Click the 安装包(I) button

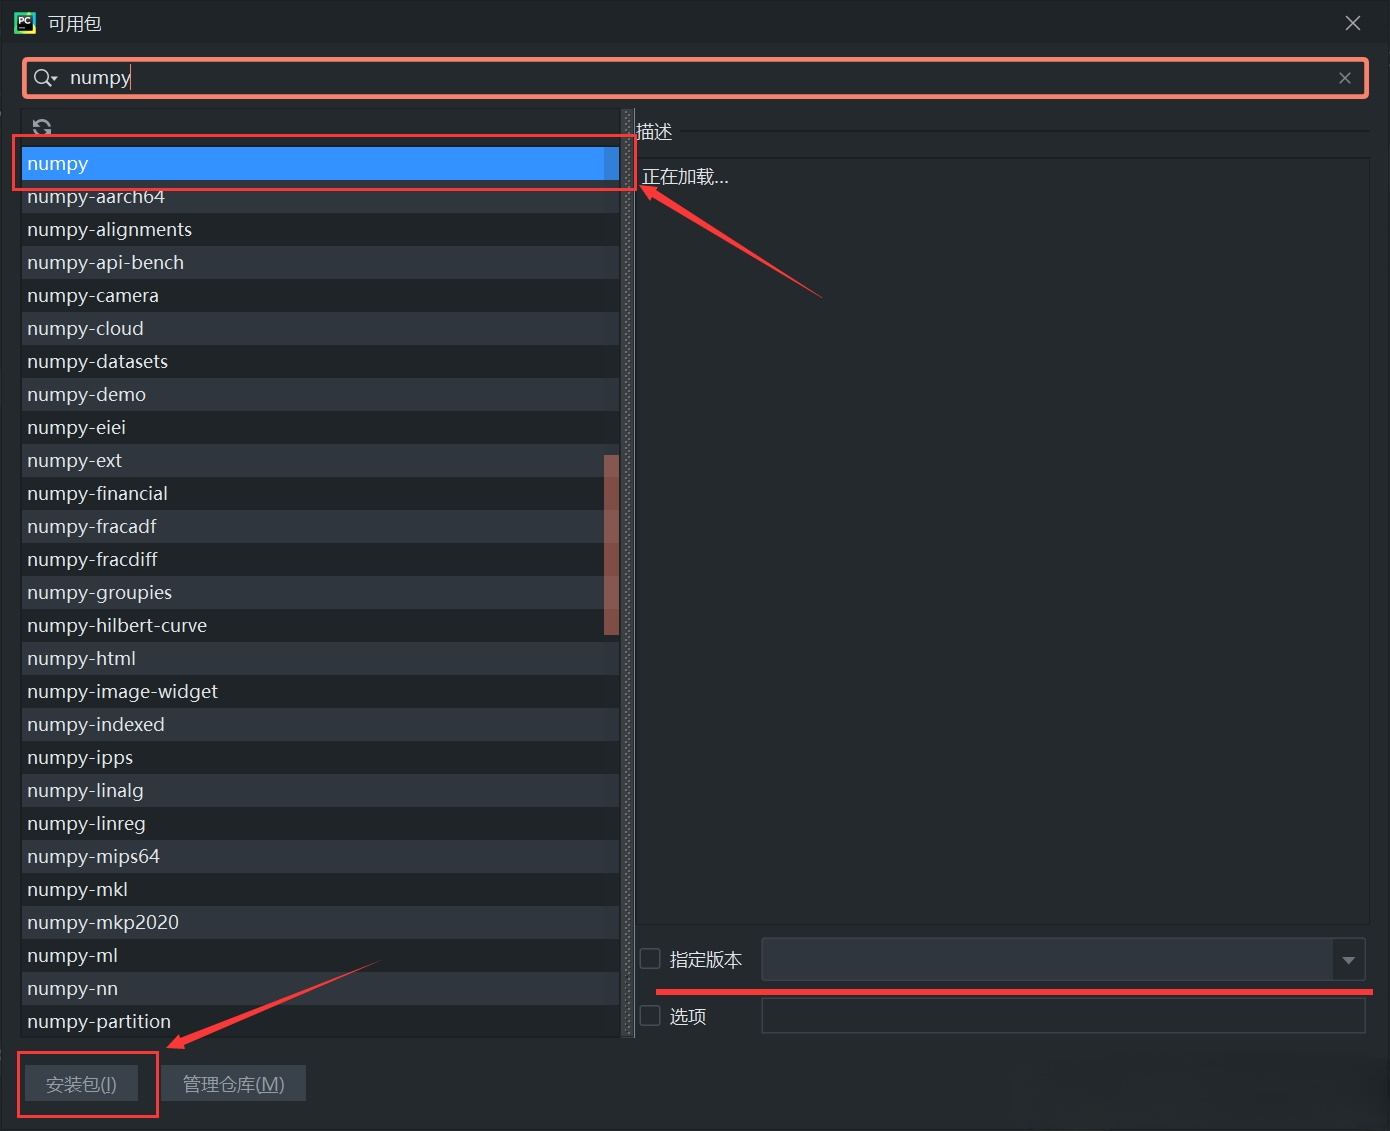(82, 1084)
